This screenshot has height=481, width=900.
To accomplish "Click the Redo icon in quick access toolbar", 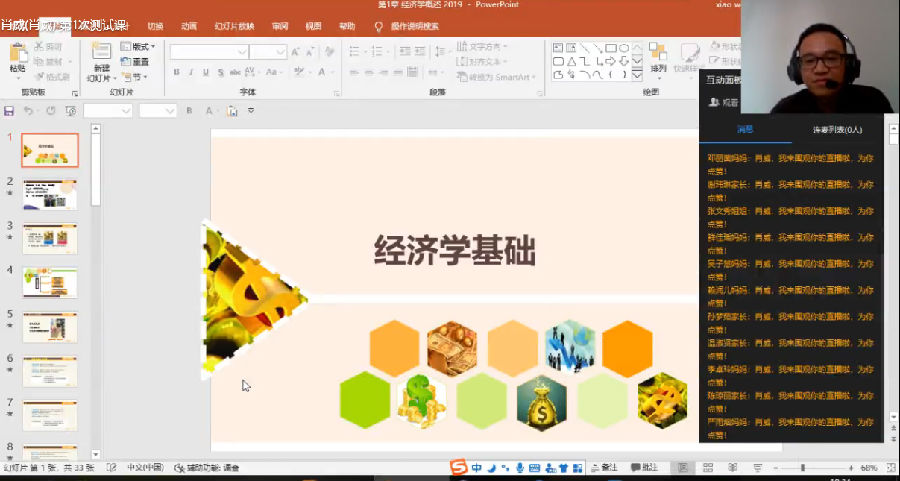I will pyautogui.click(x=51, y=111).
